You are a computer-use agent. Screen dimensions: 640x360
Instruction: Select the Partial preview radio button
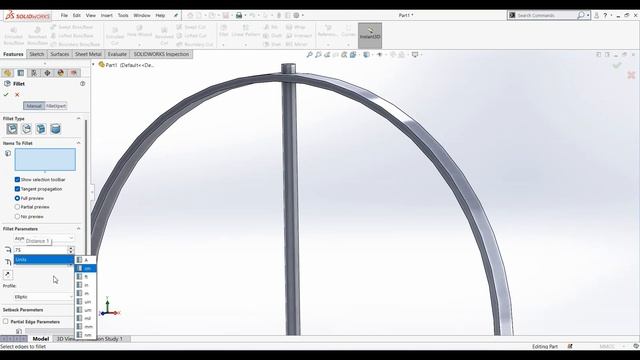coord(17,207)
